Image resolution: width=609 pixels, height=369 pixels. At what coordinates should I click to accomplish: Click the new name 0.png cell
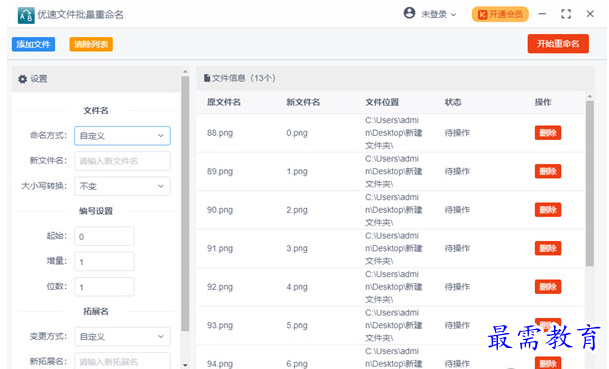pos(297,133)
